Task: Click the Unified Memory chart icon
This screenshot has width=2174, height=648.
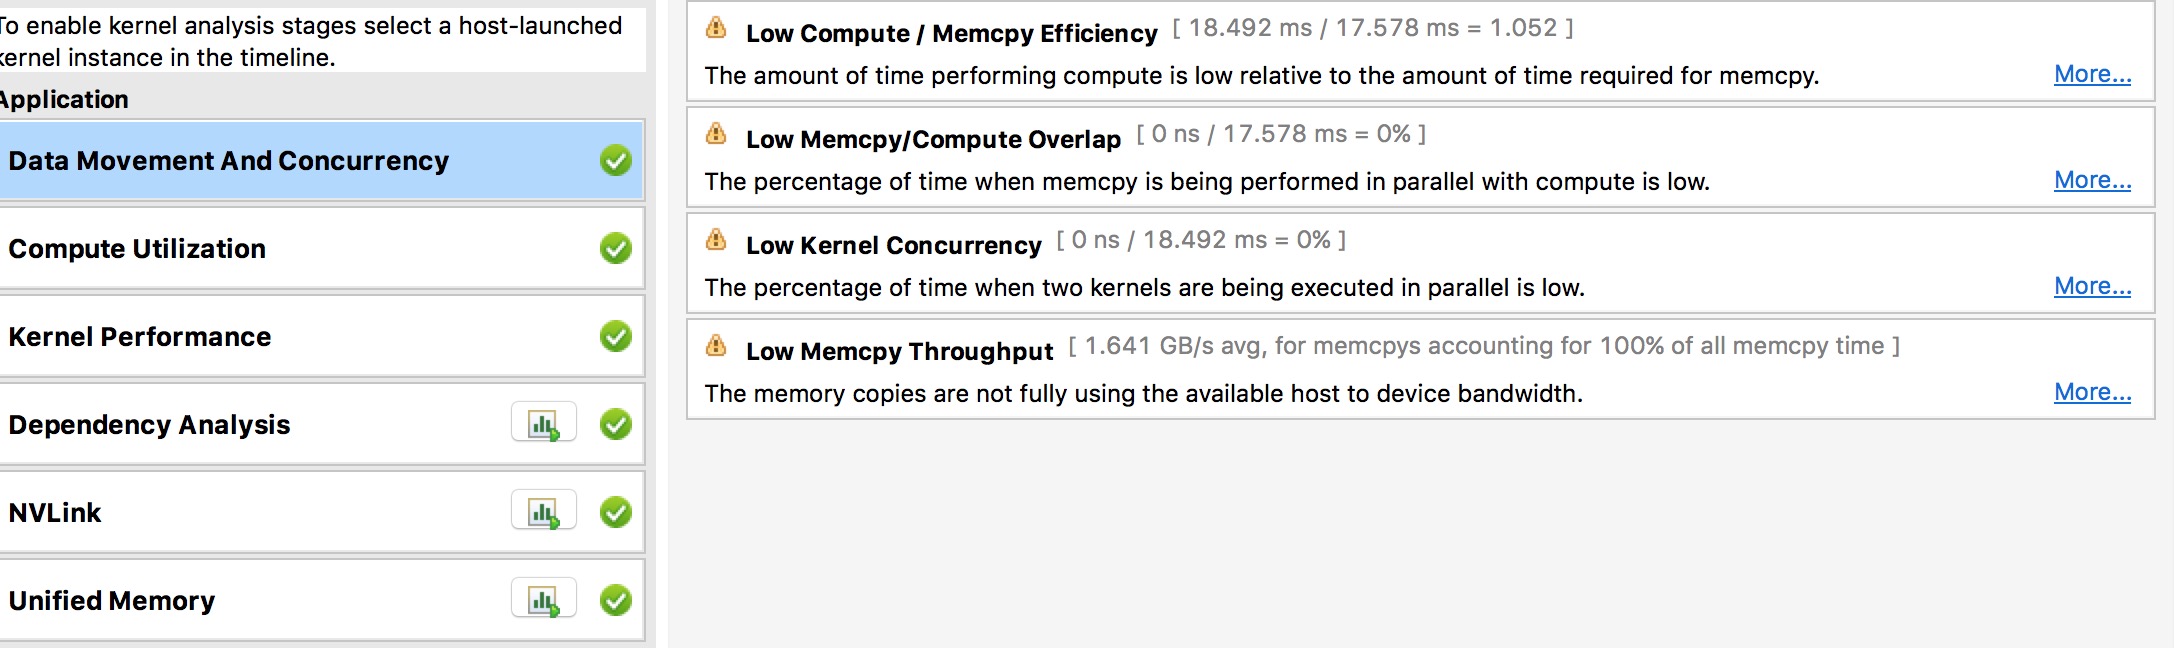Action: [x=543, y=600]
